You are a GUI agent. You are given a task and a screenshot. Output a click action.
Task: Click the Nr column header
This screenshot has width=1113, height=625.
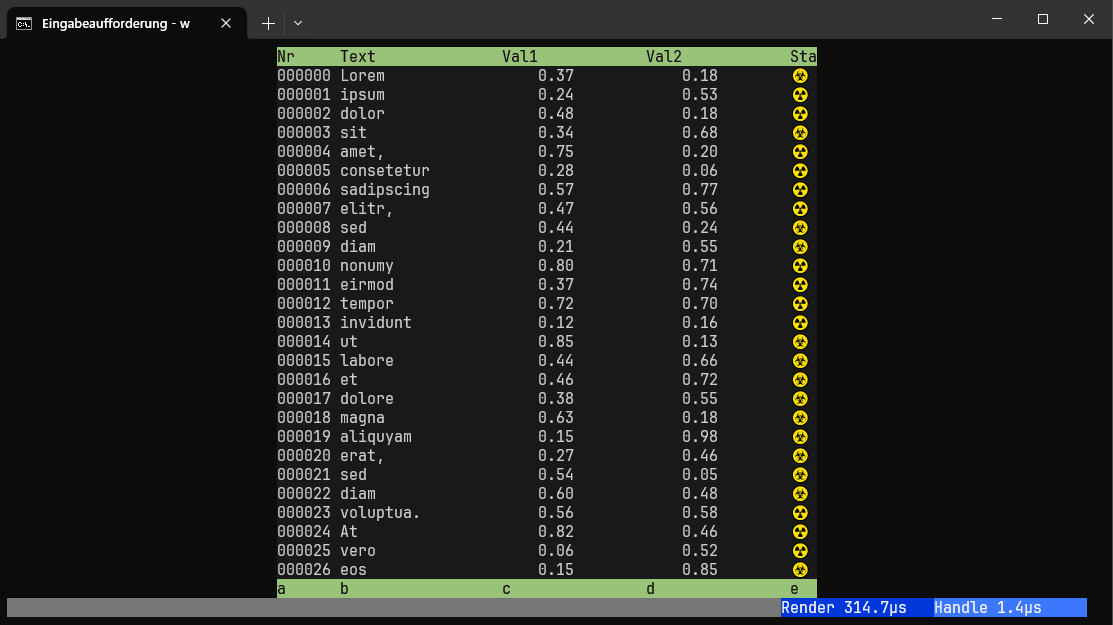tap(286, 57)
